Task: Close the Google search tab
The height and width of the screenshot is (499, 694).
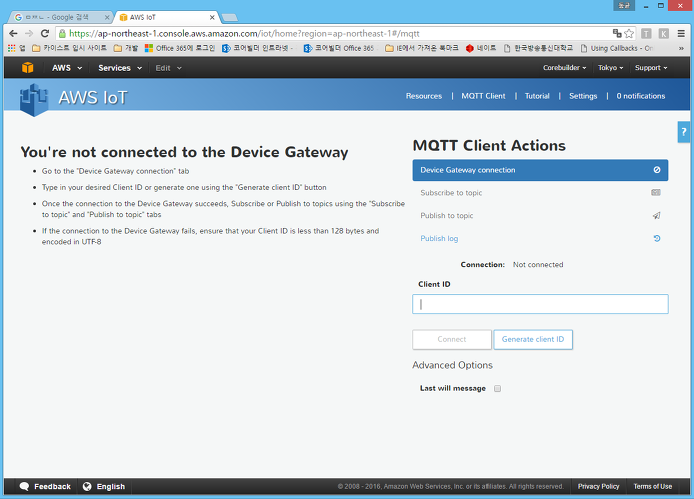Action: (x=107, y=17)
